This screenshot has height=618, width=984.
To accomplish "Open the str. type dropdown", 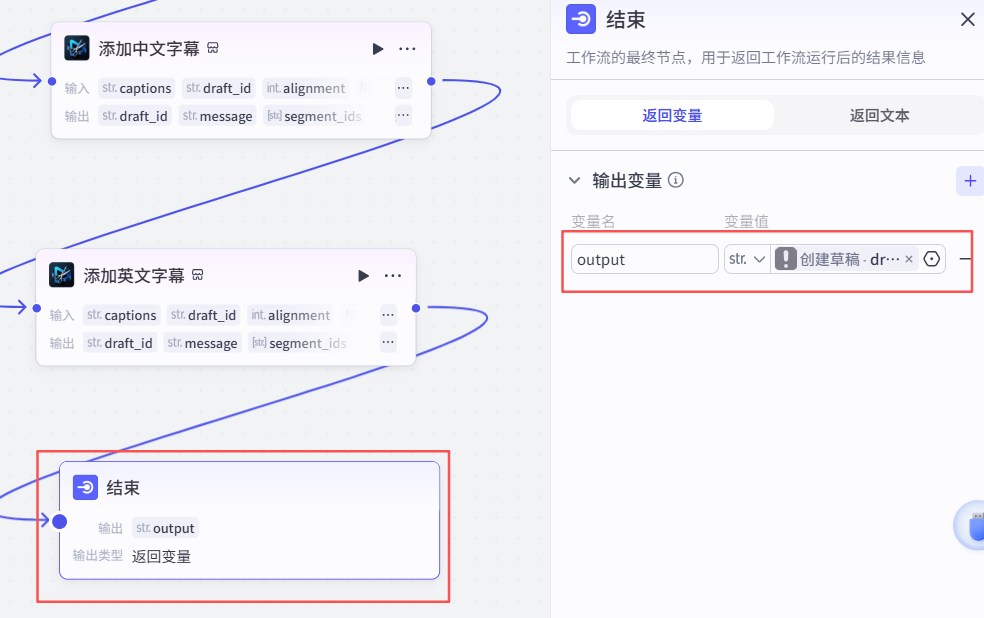I will [747, 258].
